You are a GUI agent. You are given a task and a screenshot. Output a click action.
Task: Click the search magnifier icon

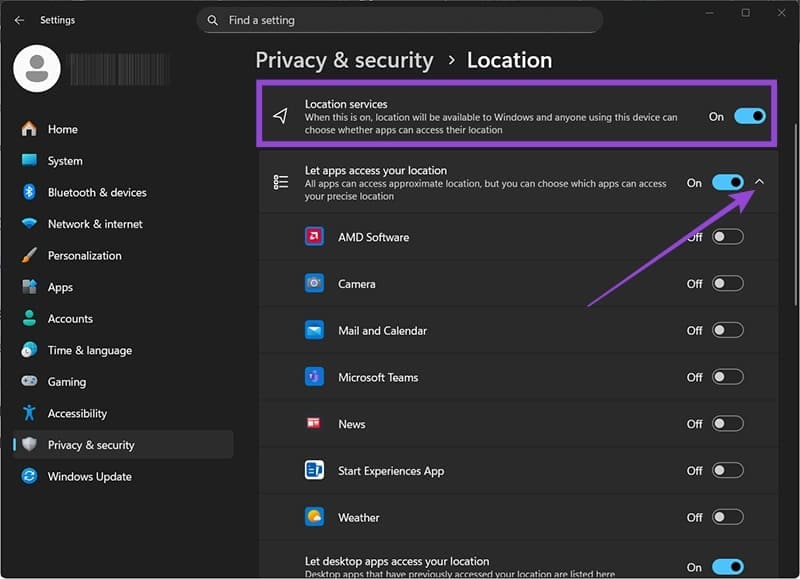(213, 20)
